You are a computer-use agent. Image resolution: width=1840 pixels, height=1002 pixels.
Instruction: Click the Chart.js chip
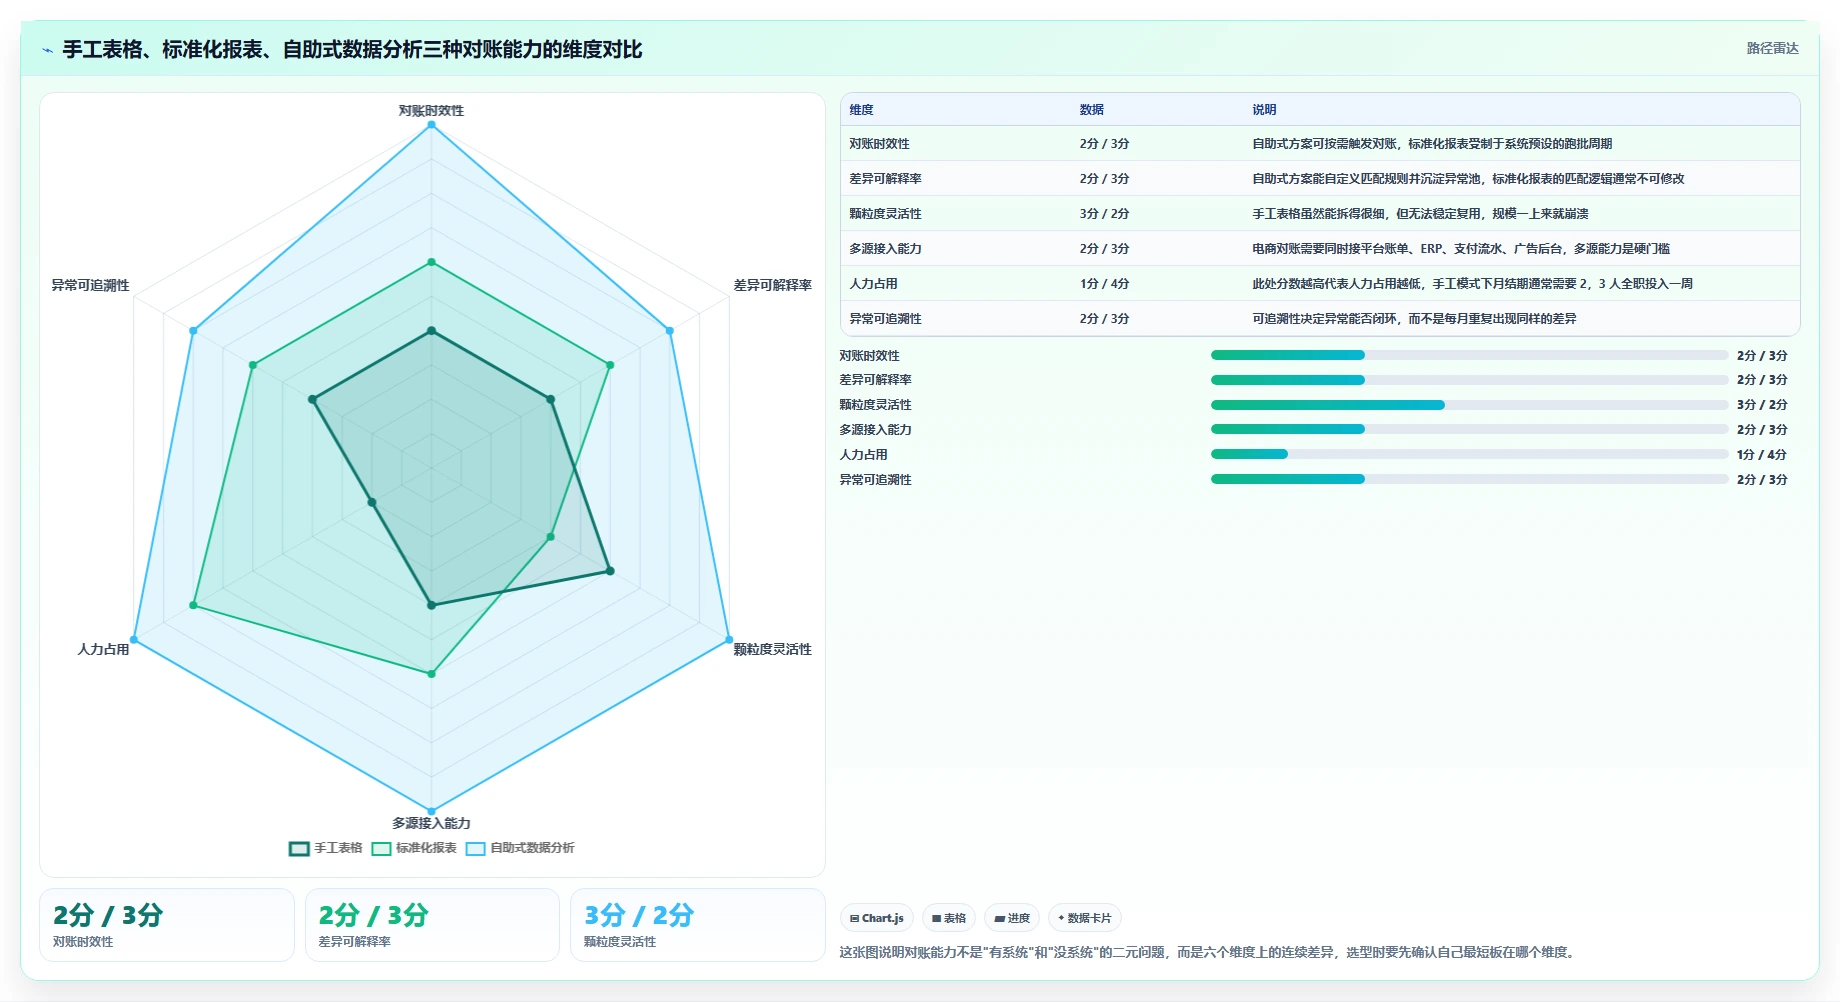pyautogui.click(x=877, y=918)
